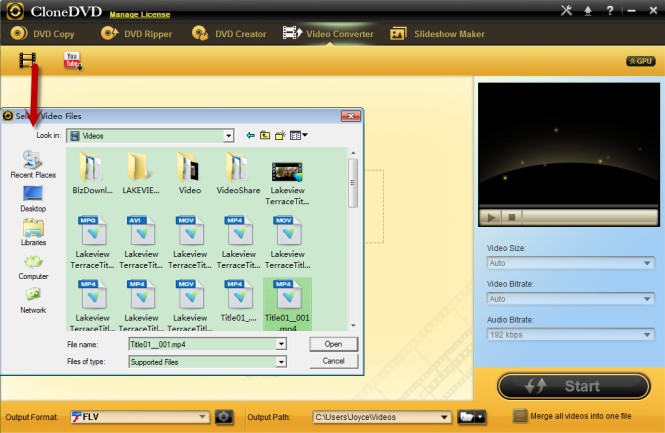Browse output folder icon
Screen dimensions: 665x433
point(467,417)
